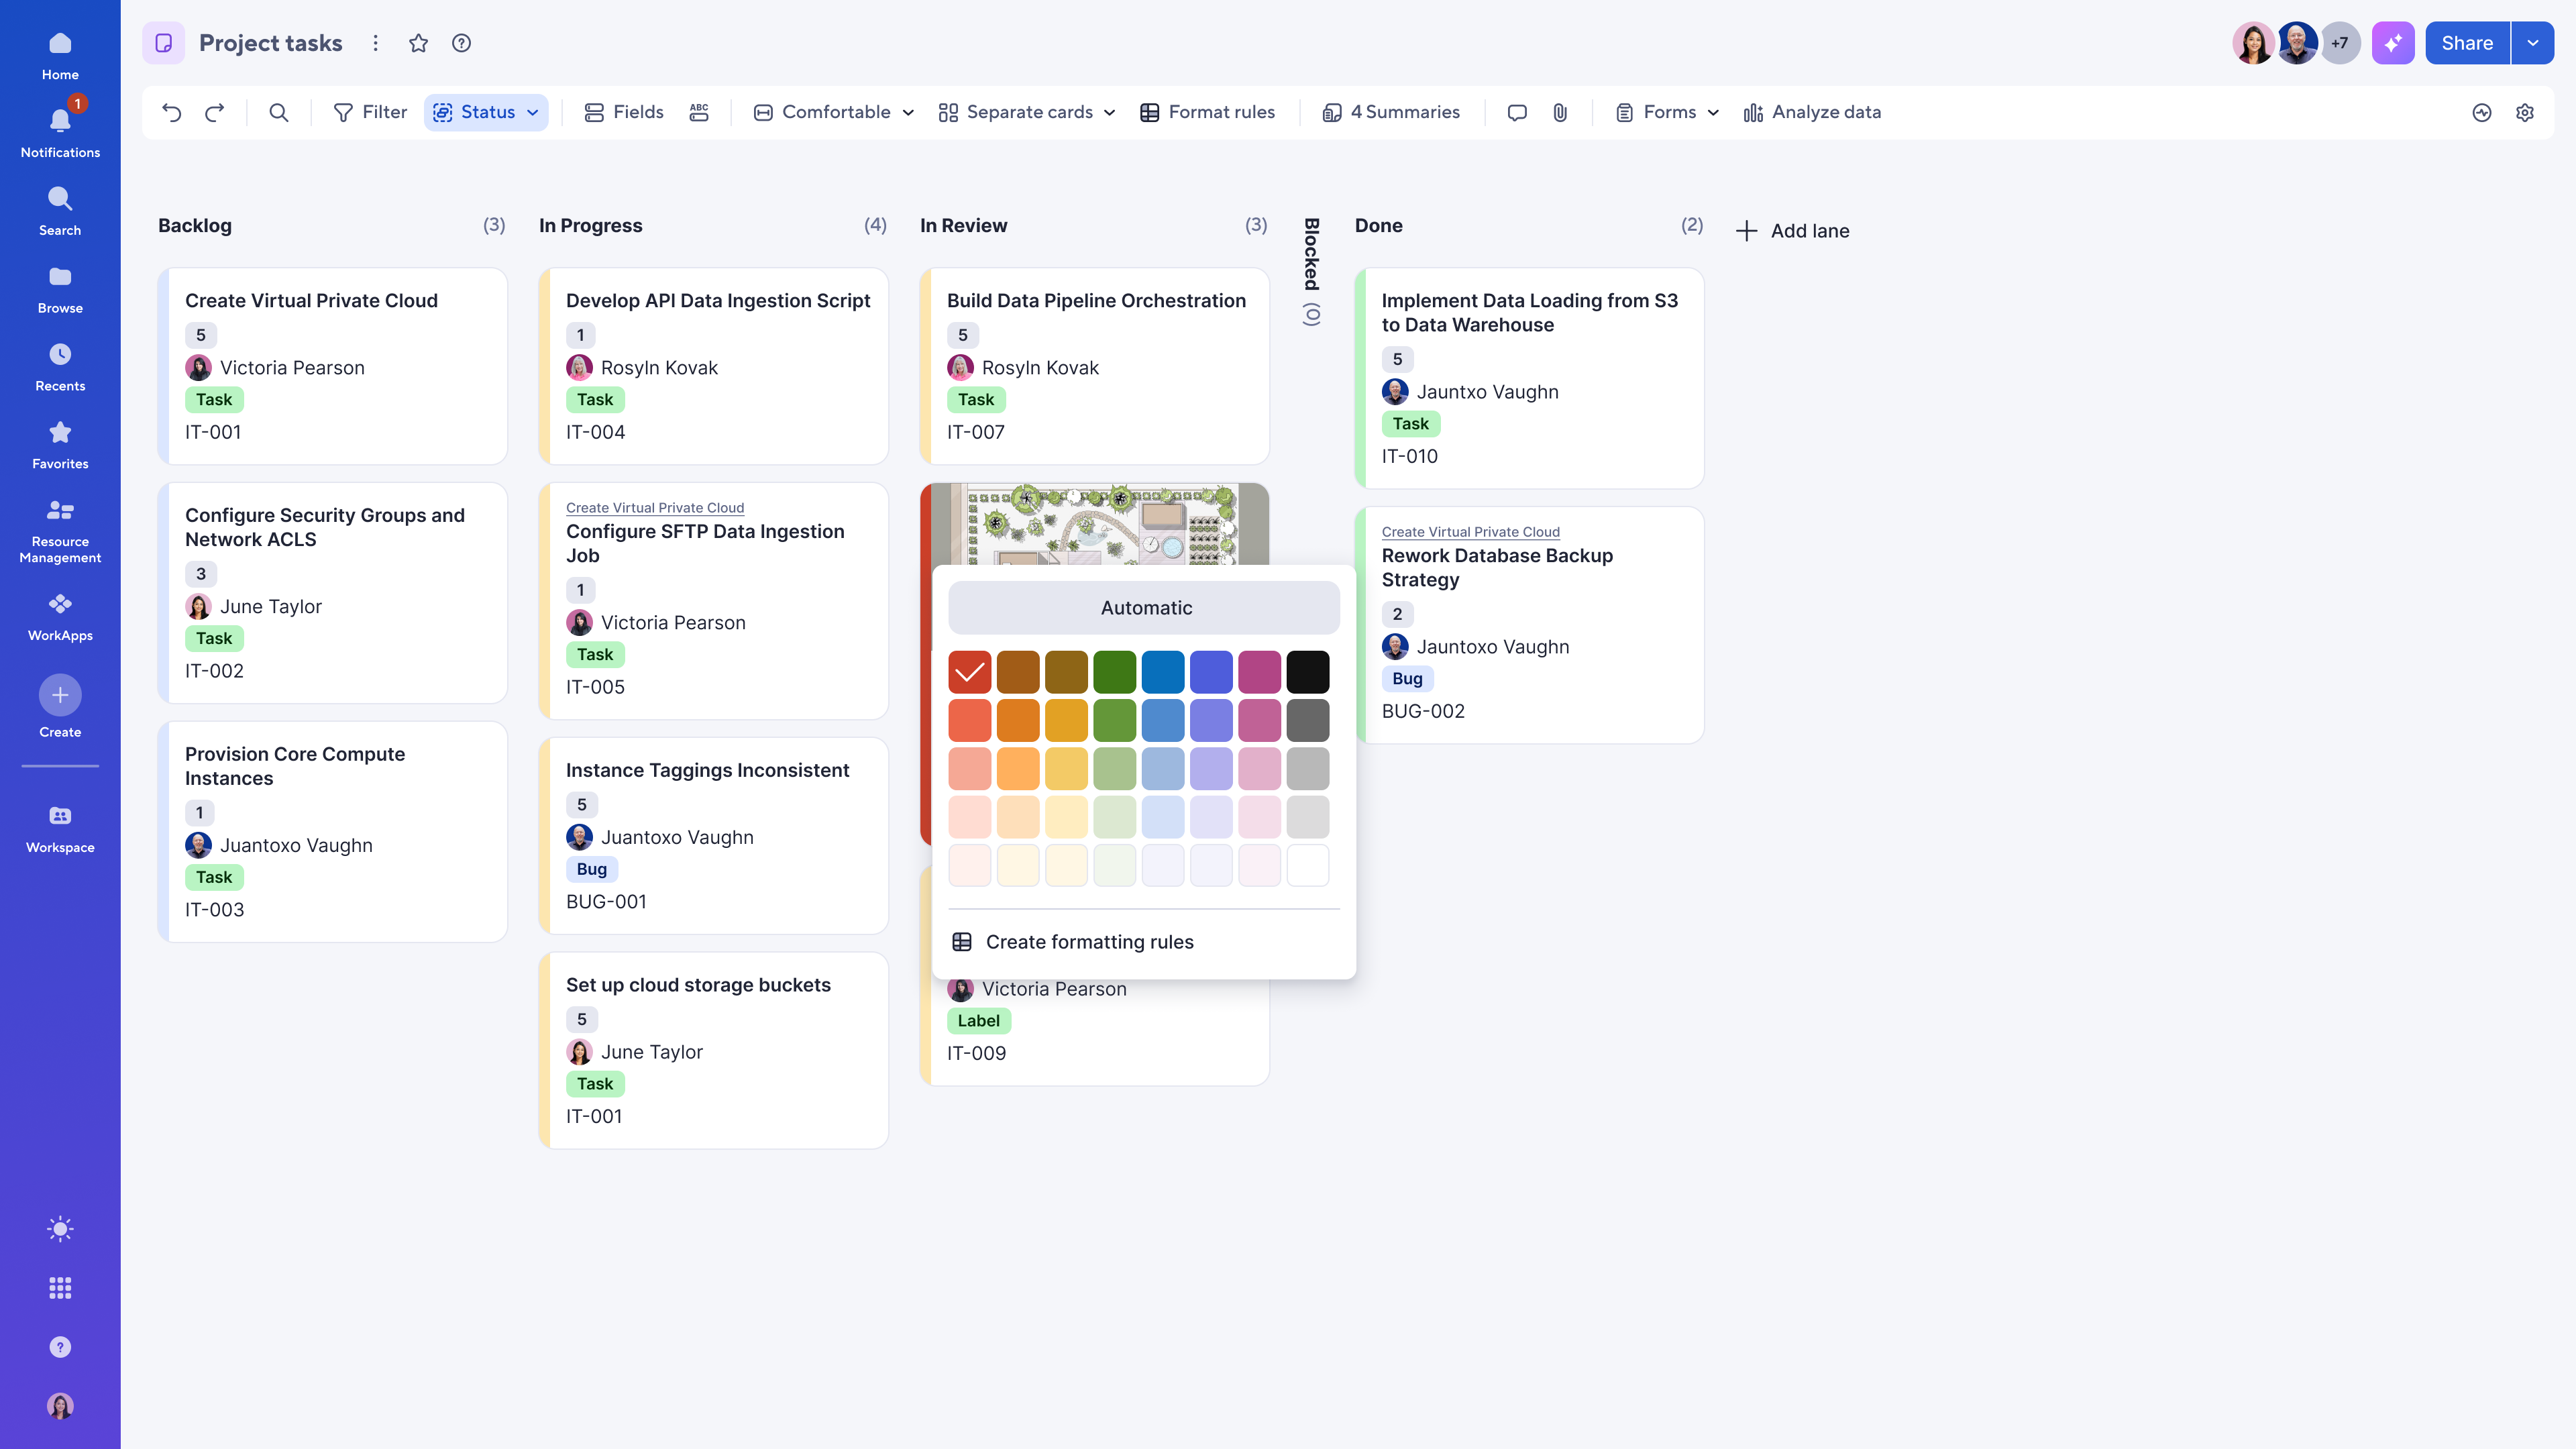Open the sidebar help question icon
Viewport: 2576px width, 1449px height.
point(60,1347)
